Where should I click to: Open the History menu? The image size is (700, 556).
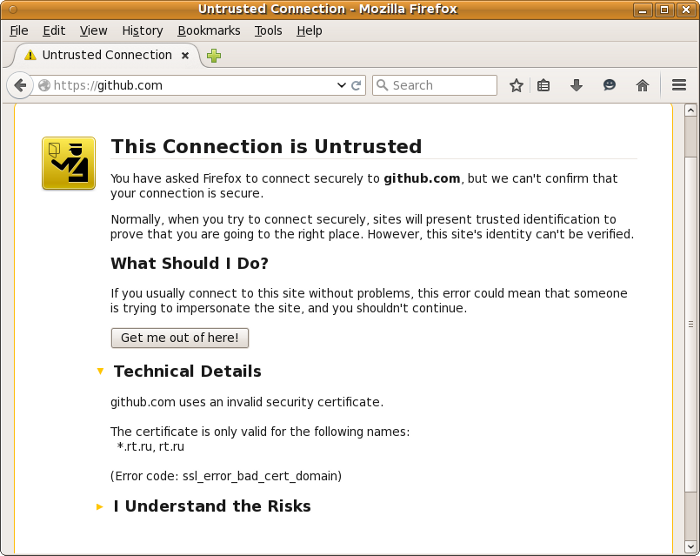point(142,30)
